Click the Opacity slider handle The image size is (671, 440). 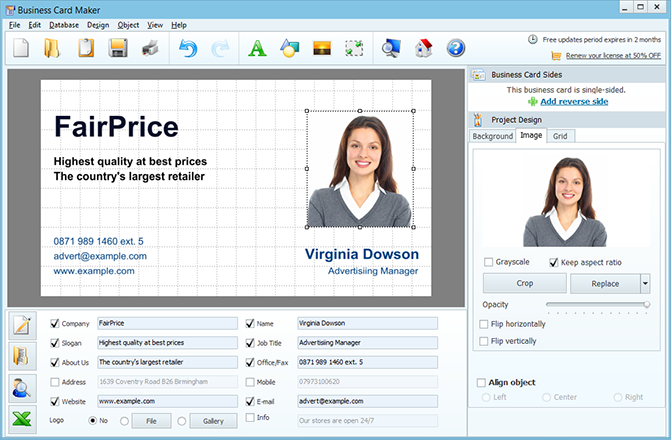[647, 304]
